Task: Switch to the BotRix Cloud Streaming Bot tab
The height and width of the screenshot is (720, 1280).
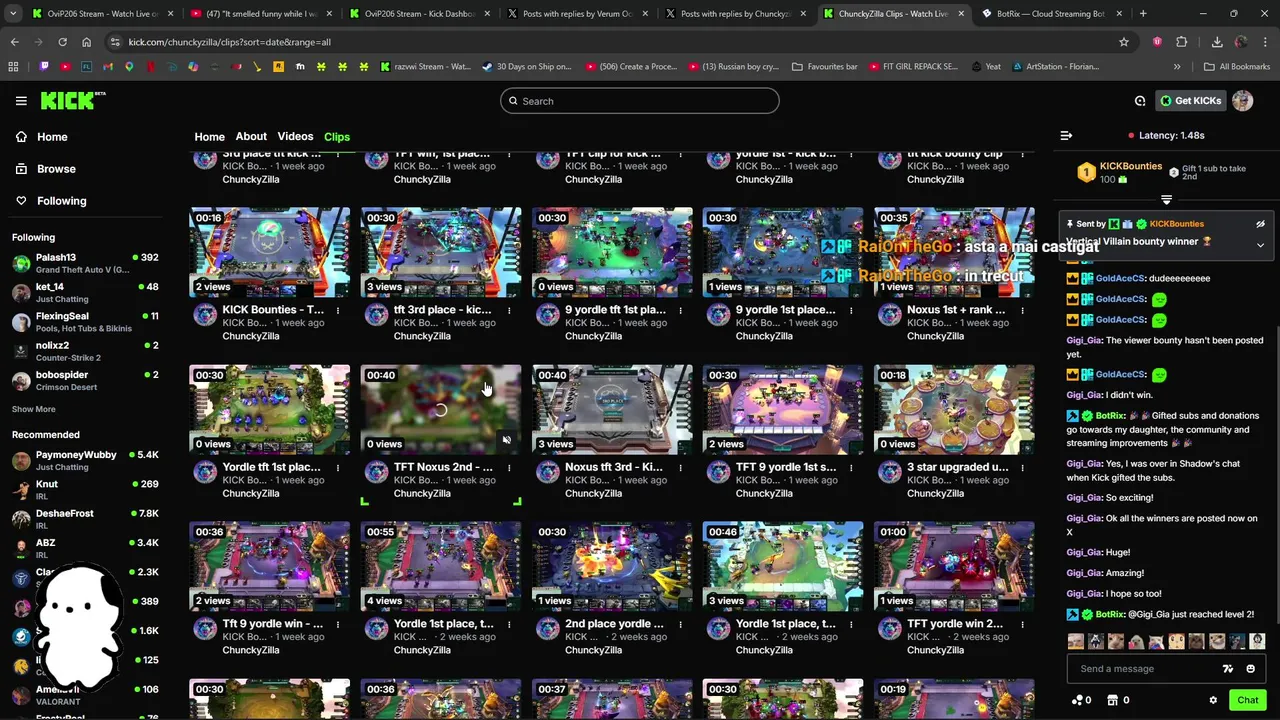Action: point(1050,14)
